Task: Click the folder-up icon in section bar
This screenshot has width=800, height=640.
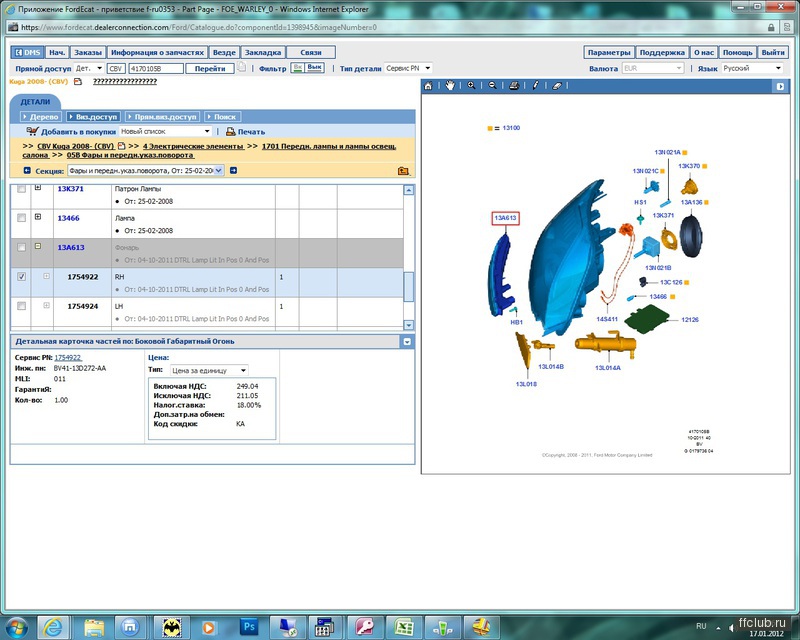Action: (403, 171)
